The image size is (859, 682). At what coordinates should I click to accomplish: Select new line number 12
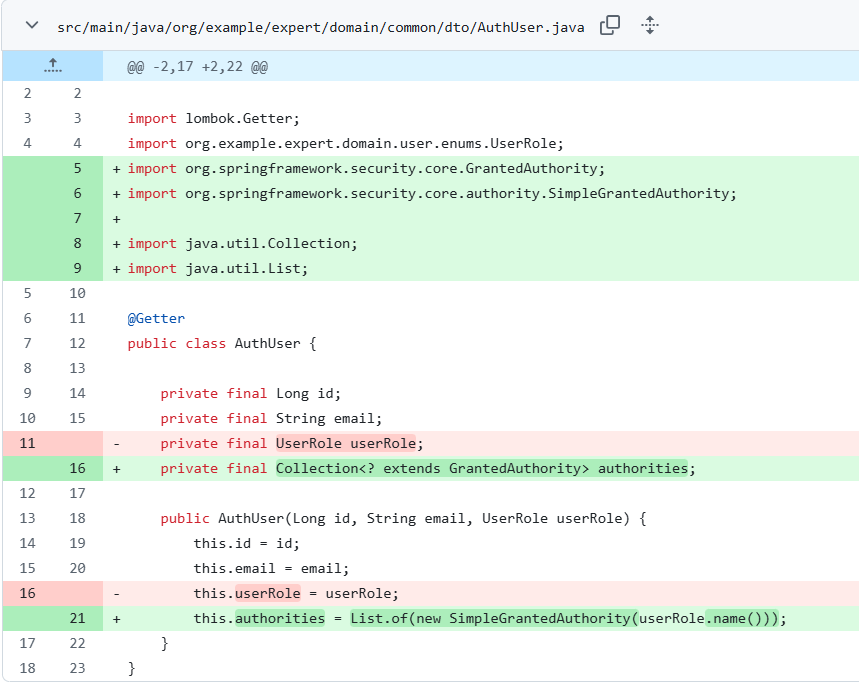[78, 343]
